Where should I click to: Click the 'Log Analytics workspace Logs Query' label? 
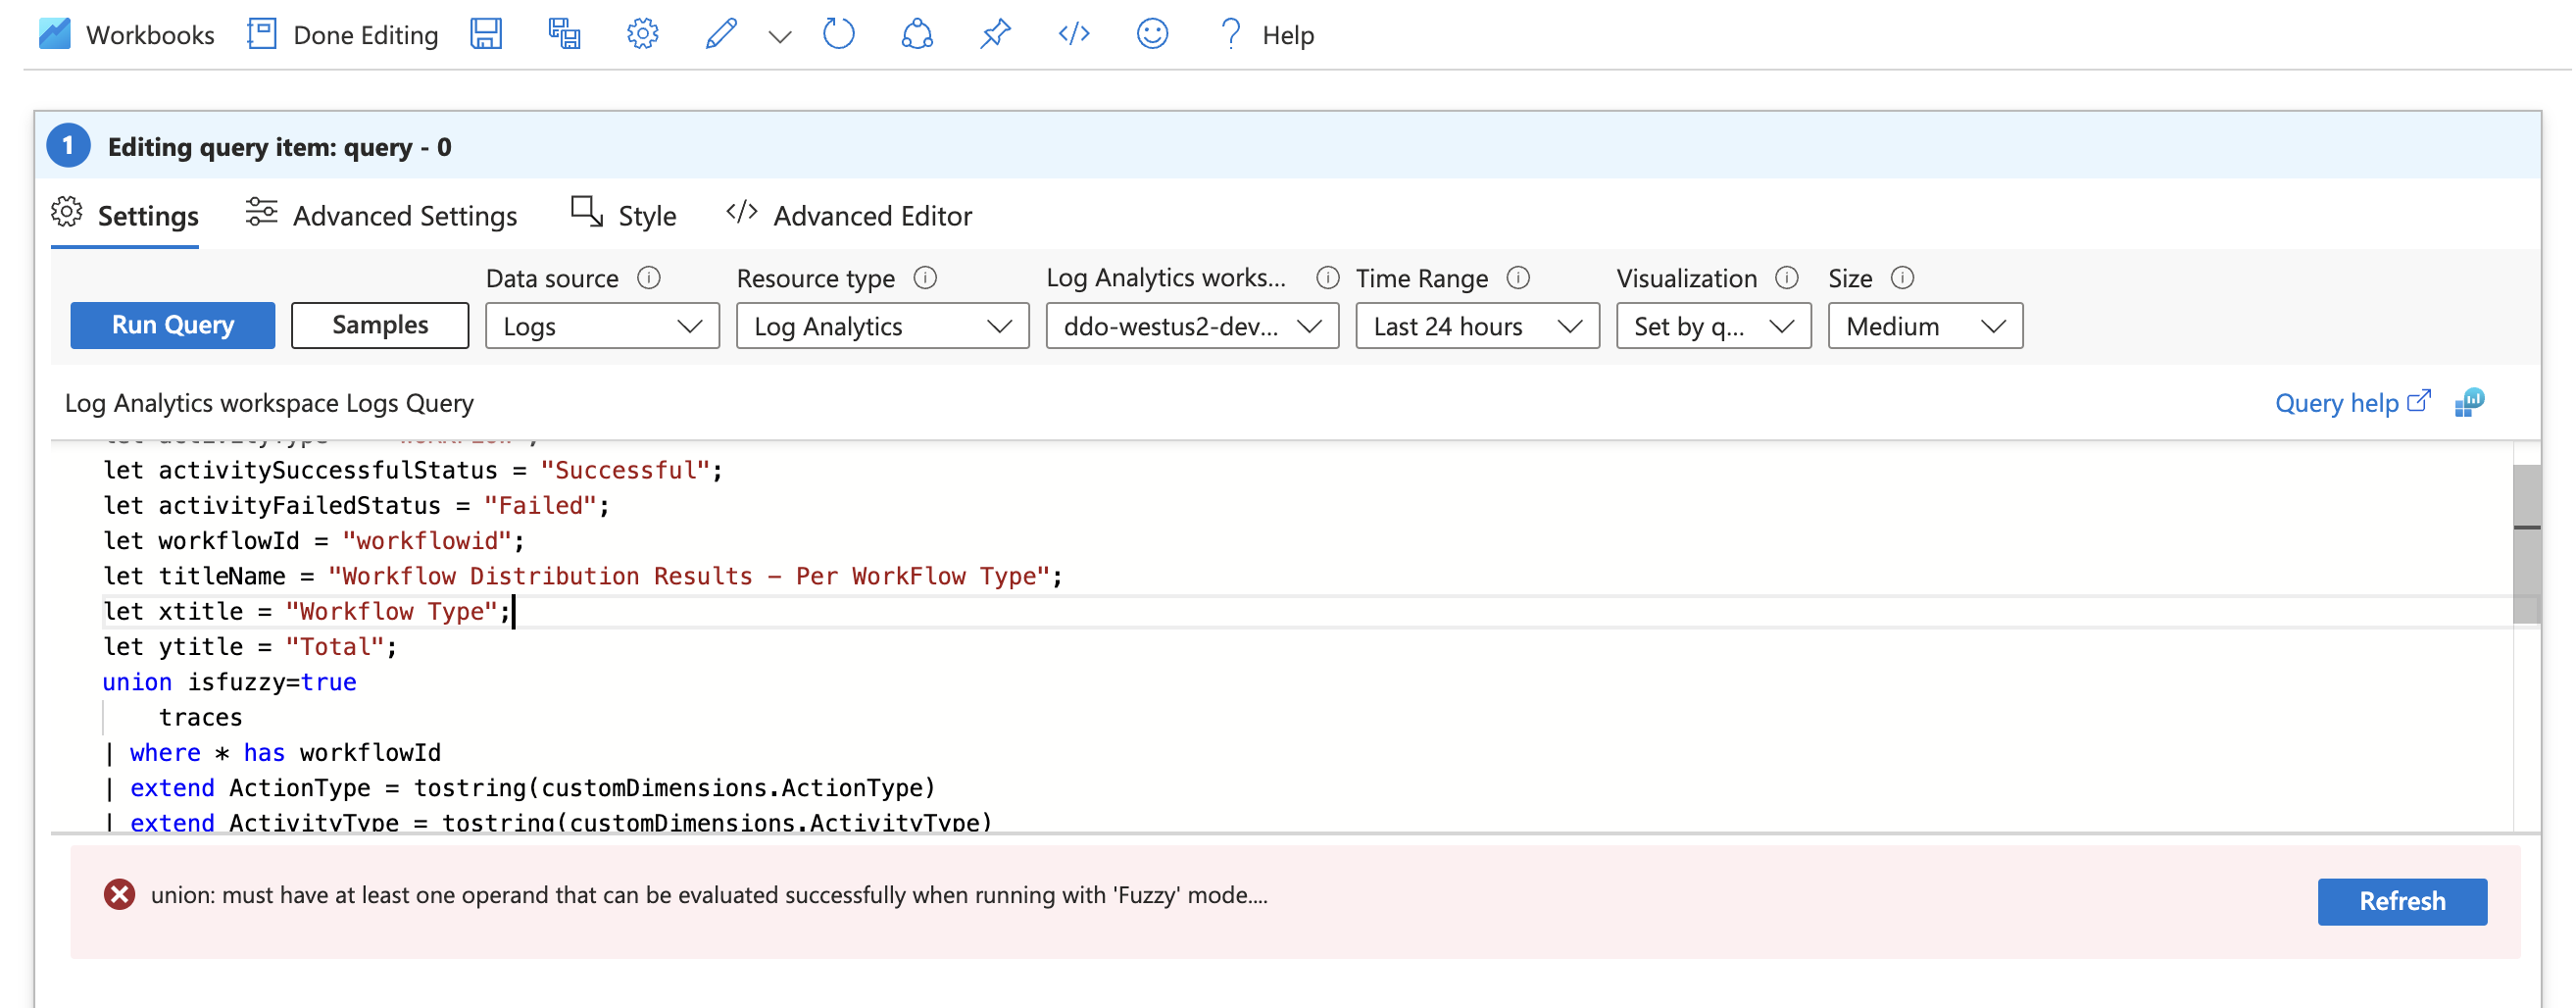point(269,403)
